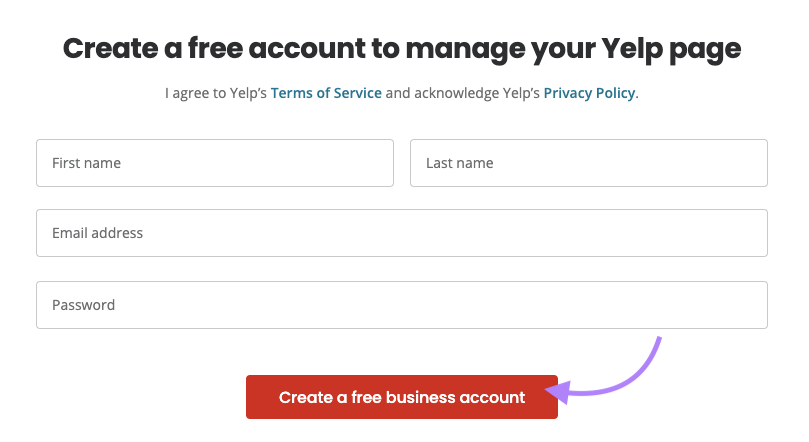Follow the blue "Privacy Policy" hyperlink
This screenshot has width=809, height=442.
tap(589, 93)
